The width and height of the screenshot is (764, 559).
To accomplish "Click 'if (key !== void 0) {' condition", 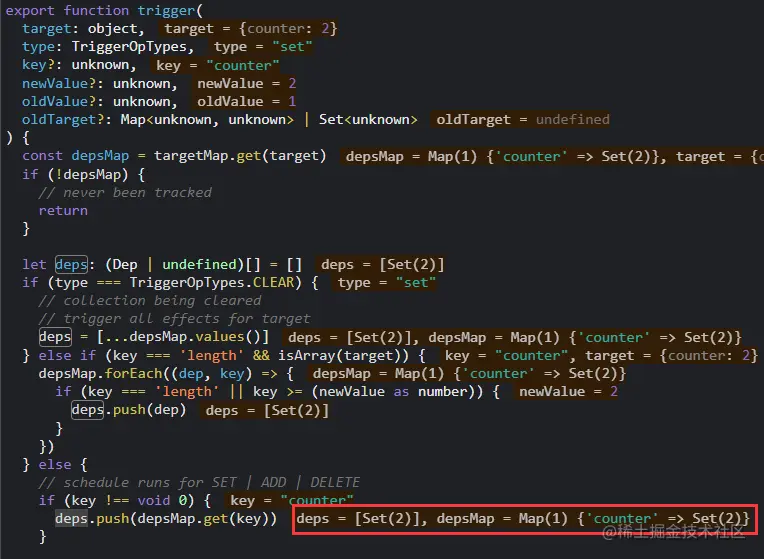I will (125, 501).
